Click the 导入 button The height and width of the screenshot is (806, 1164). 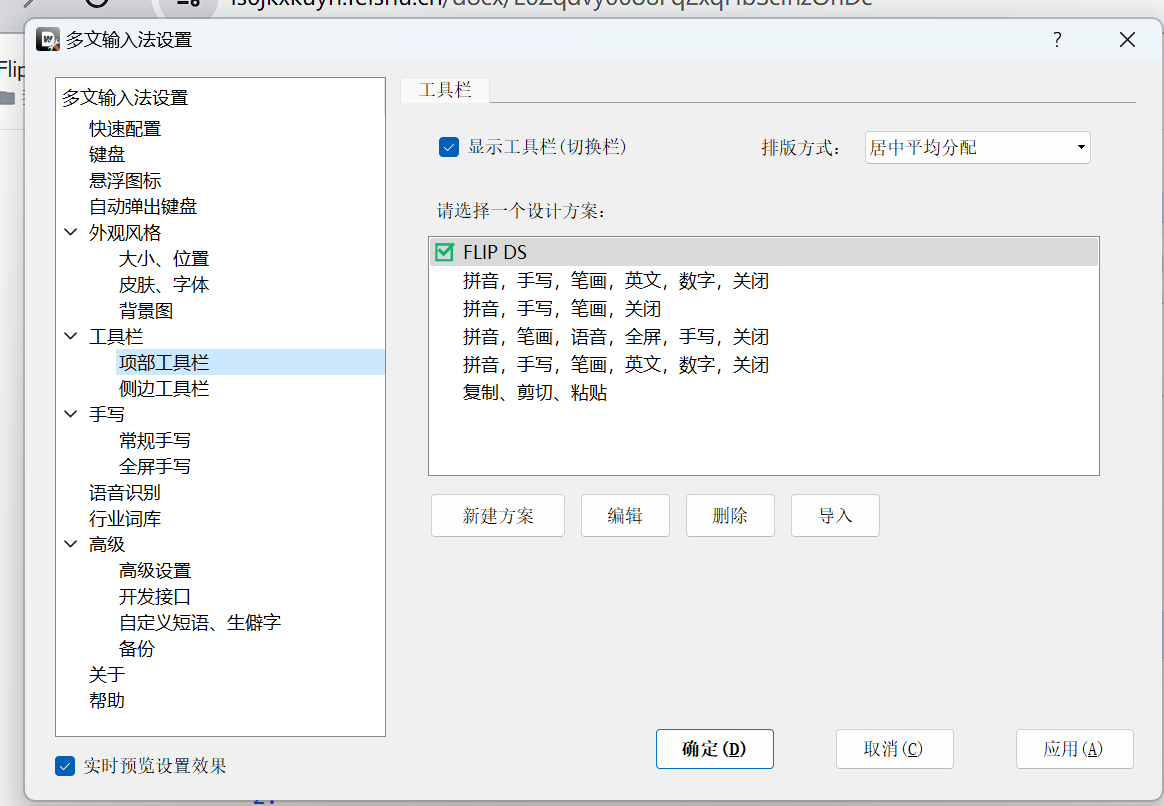(835, 516)
